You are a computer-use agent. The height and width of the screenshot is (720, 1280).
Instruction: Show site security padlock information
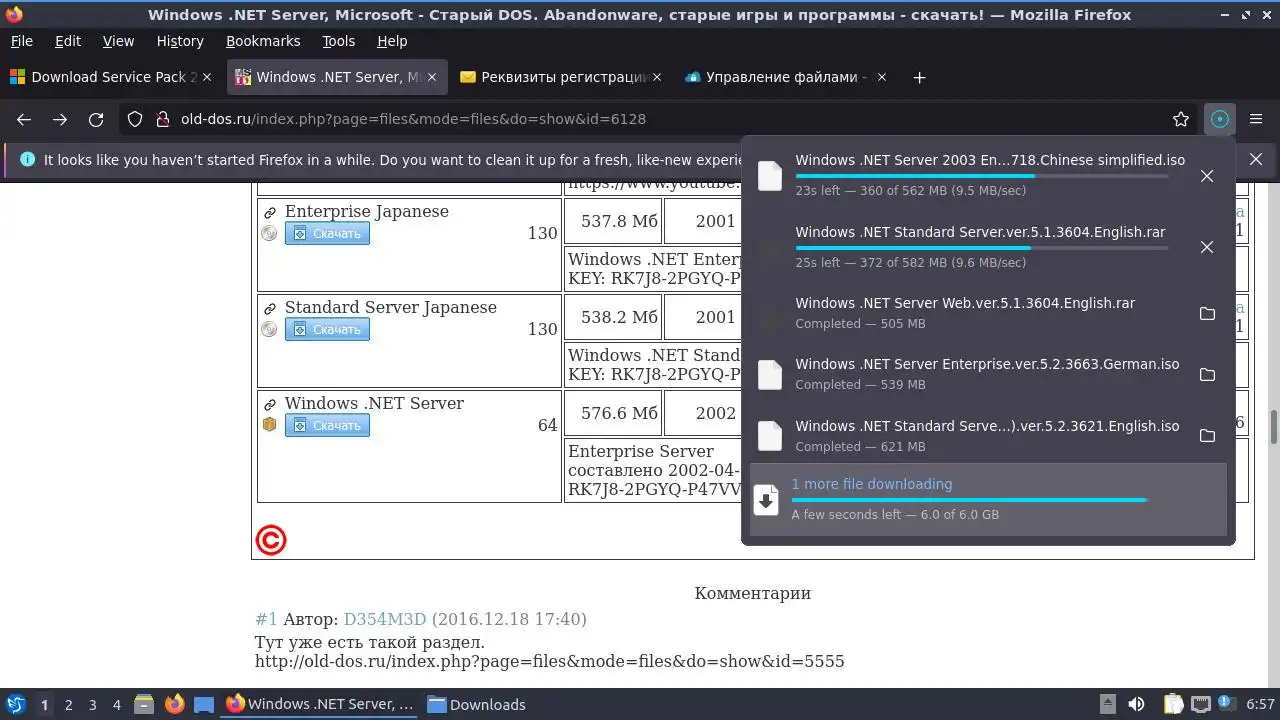tap(162, 119)
